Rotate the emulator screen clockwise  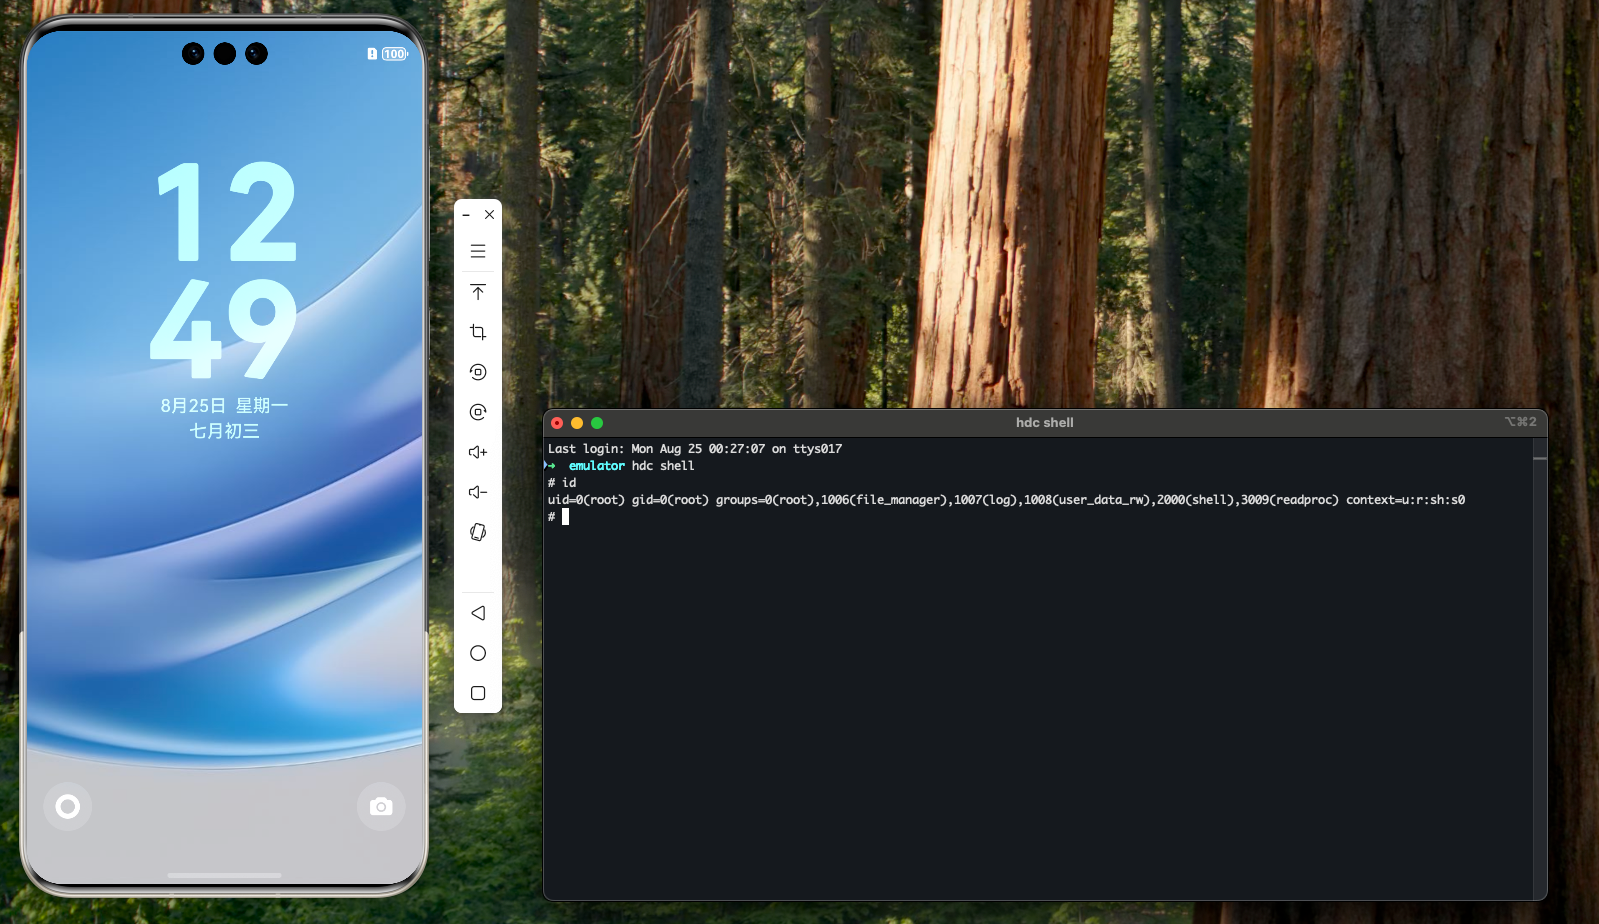click(478, 412)
